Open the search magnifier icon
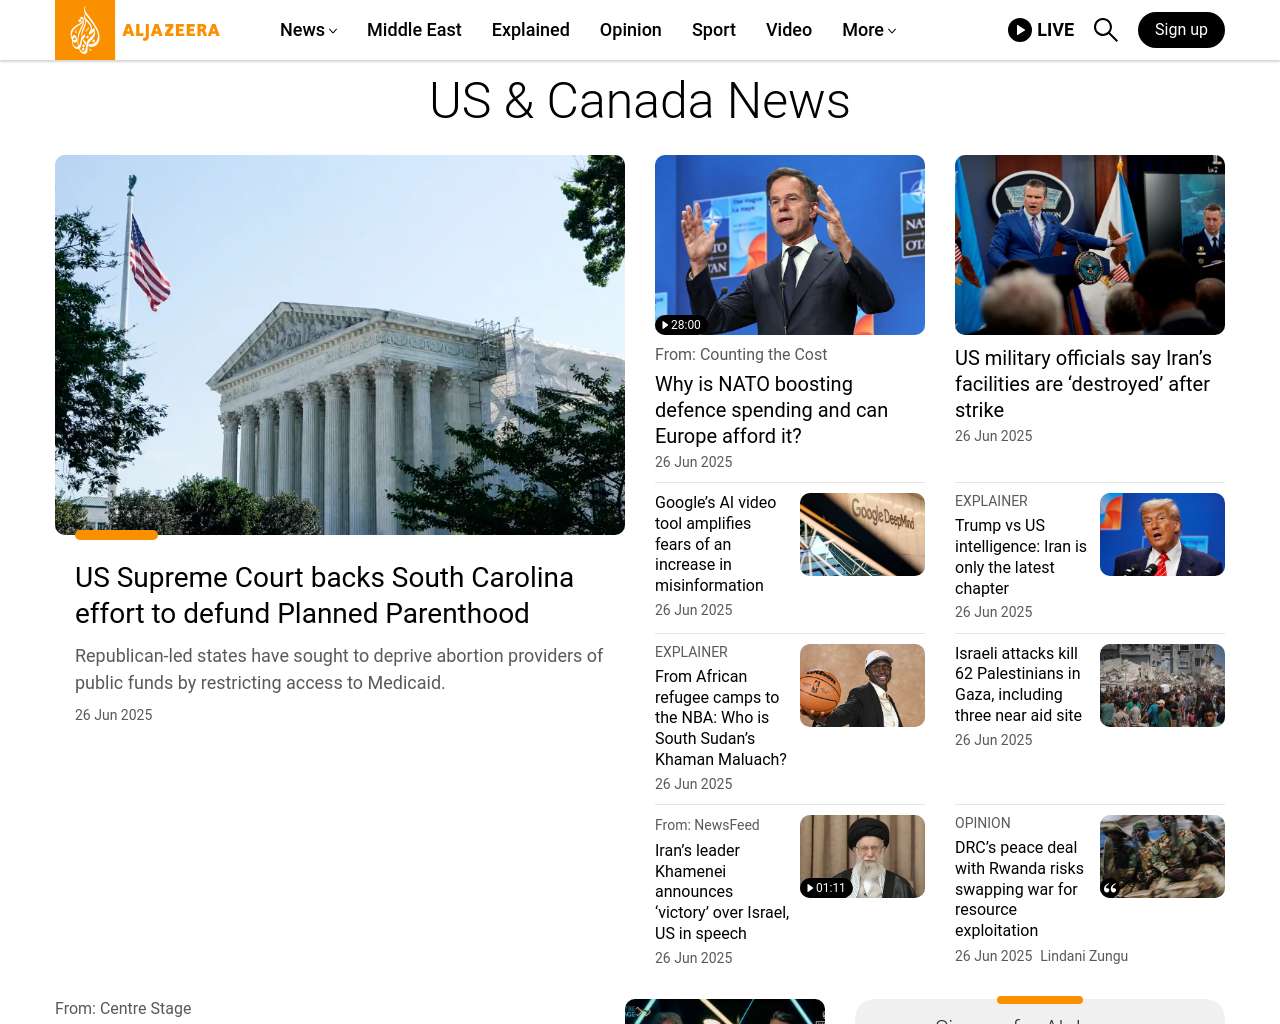1280x1024 pixels. (x=1105, y=30)
